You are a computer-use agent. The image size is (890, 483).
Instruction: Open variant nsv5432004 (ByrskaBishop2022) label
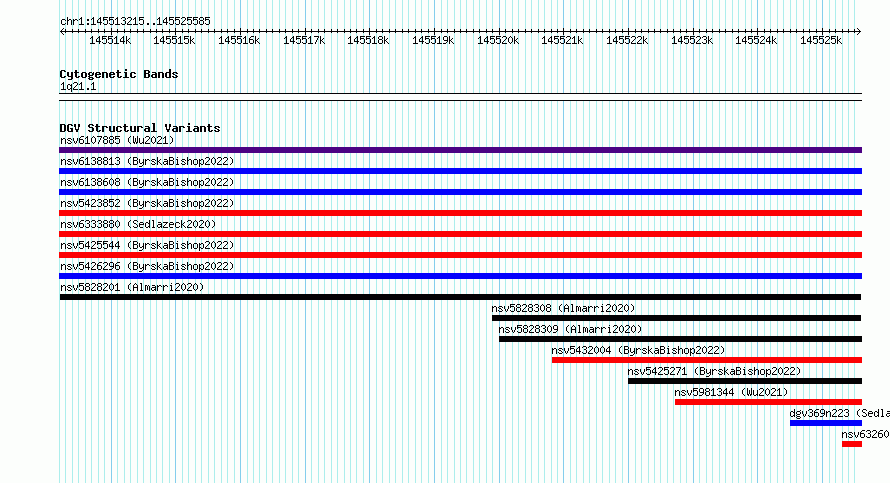click(638, 350)
